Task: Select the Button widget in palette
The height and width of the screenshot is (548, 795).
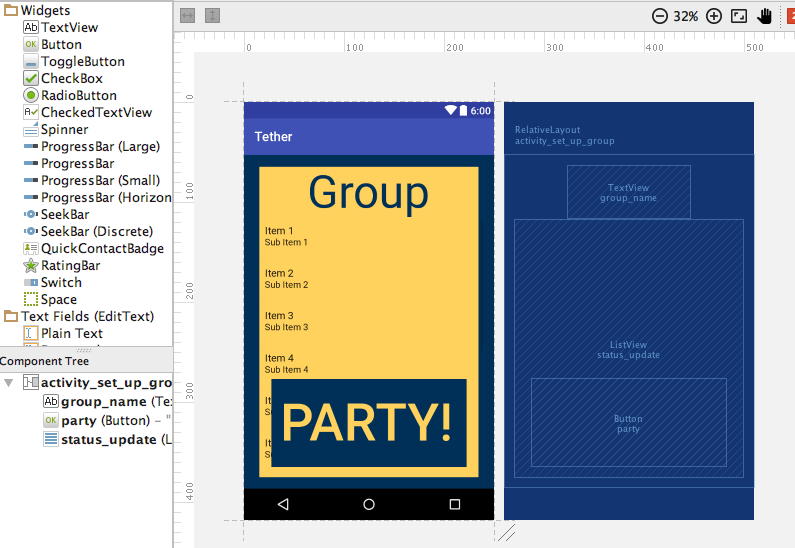Action: click(x=53, y=45)
